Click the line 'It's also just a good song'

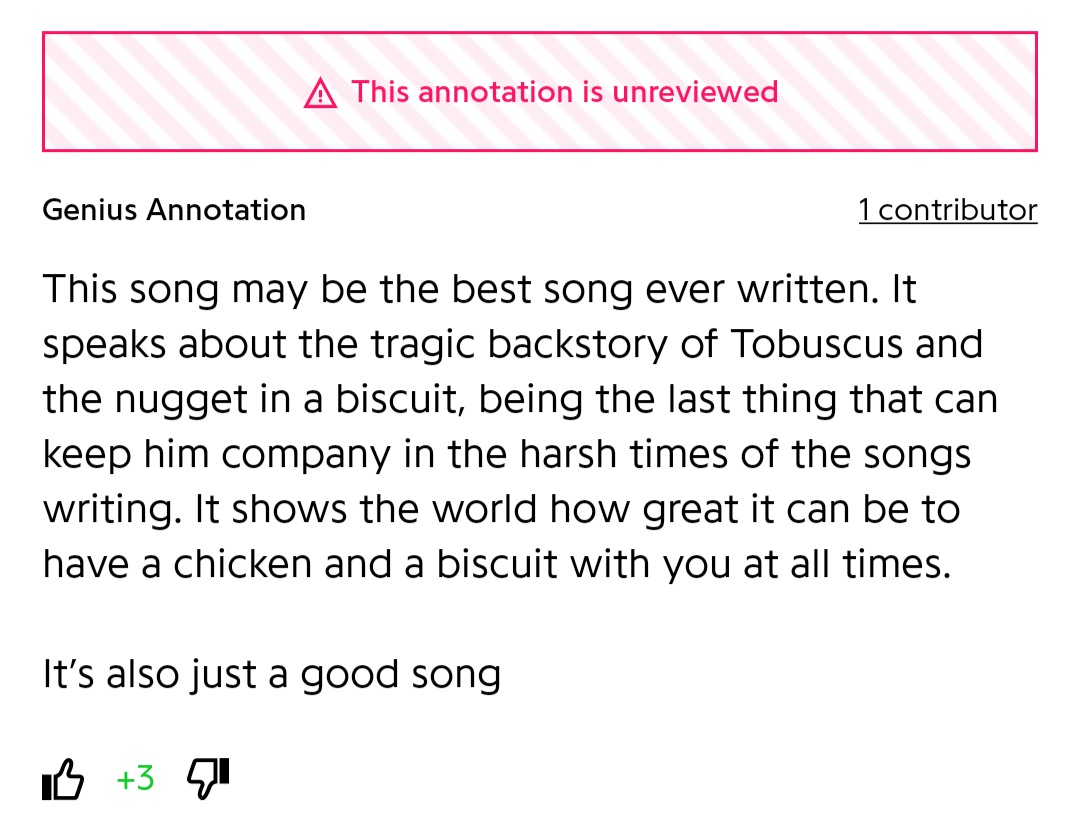(x=271, y=674)
